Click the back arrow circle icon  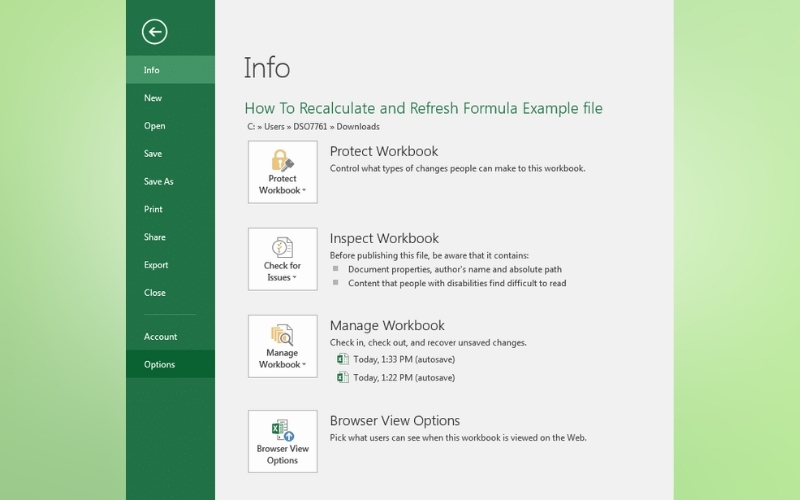(x=154, y=32)
